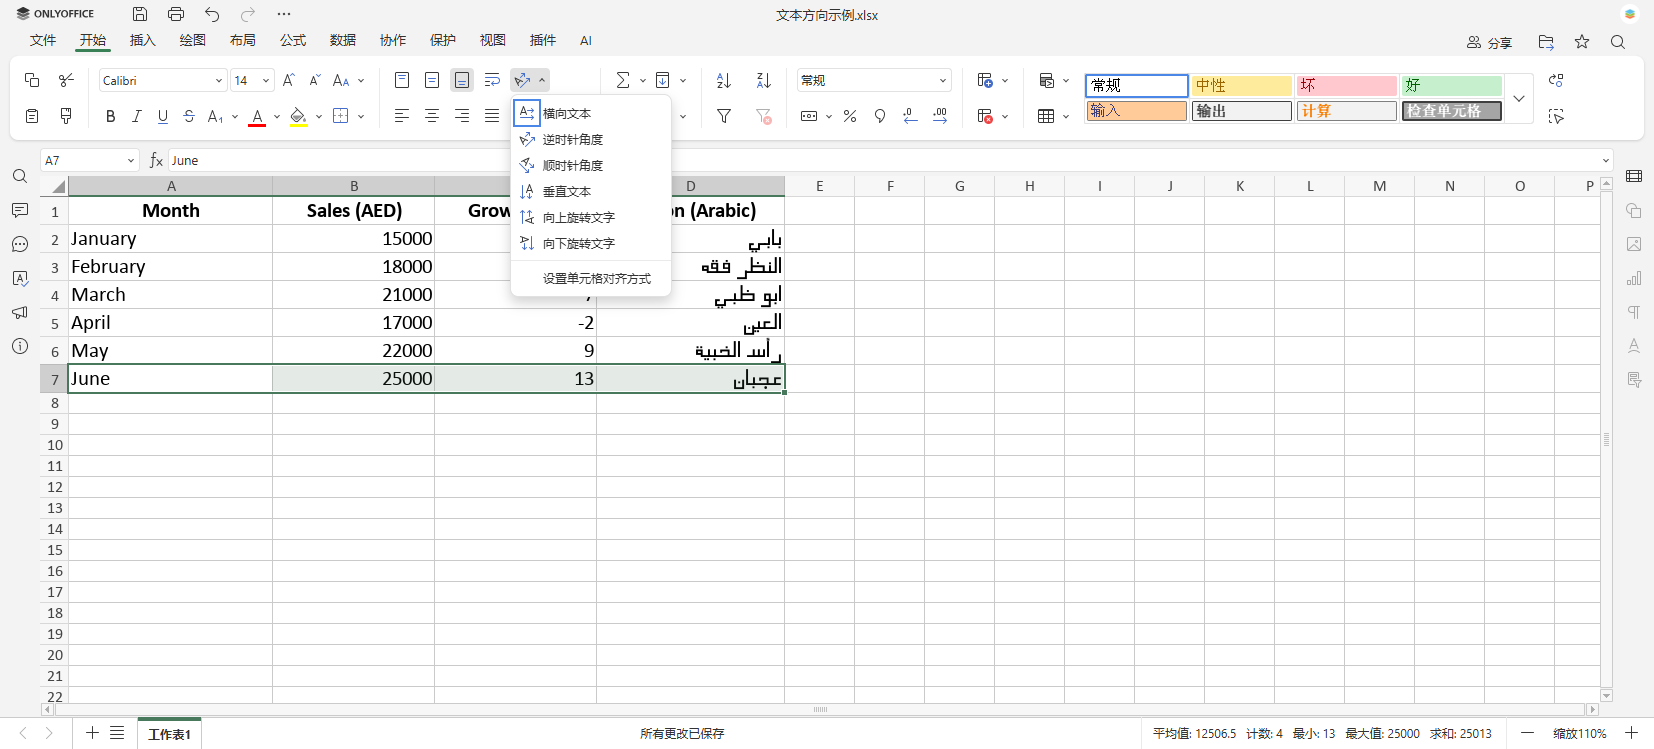Increase decimal places
The width and height of the screenshot is (1654, 749).
940,116
